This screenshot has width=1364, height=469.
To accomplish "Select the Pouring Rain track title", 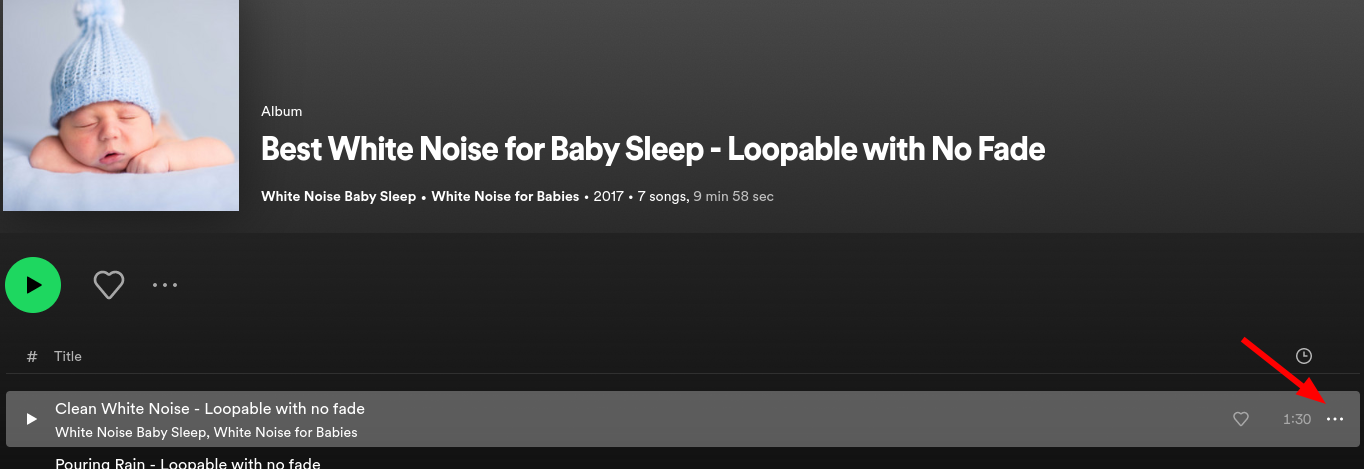I will (x=188, y=463).
